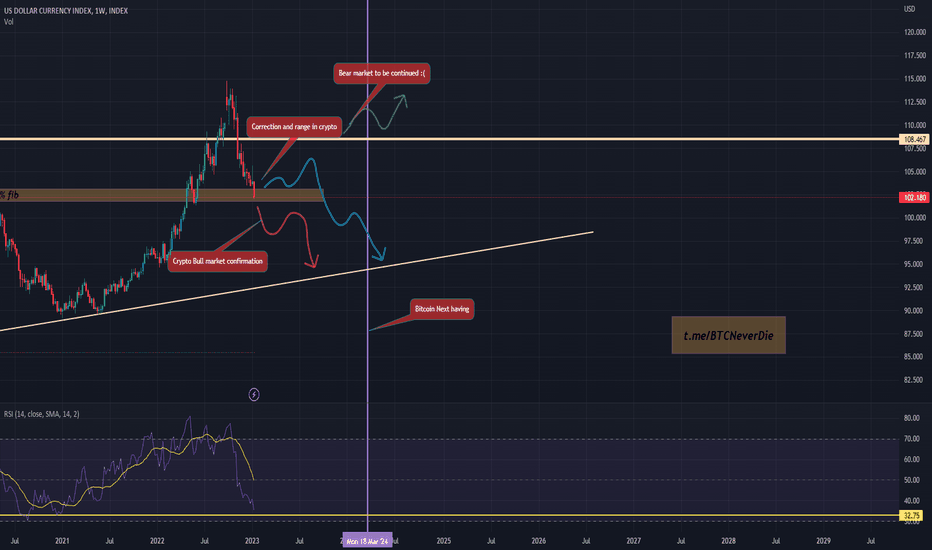Click the 115.000 price axis label
Viewport: 932px width, 550px height.
pos(915,78)
